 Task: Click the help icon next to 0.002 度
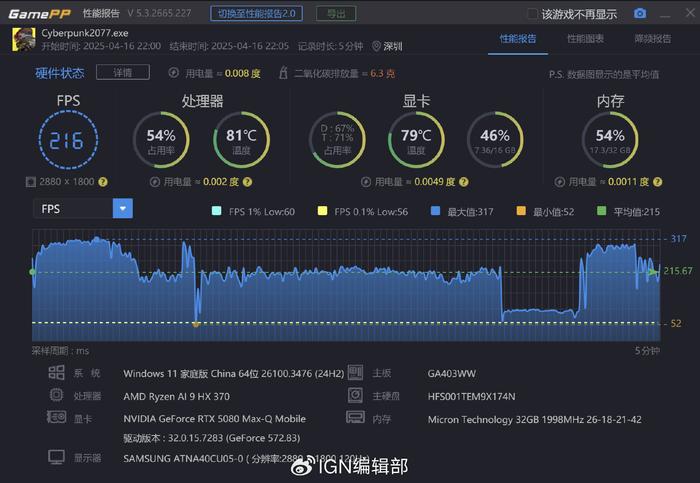(247, 182)
